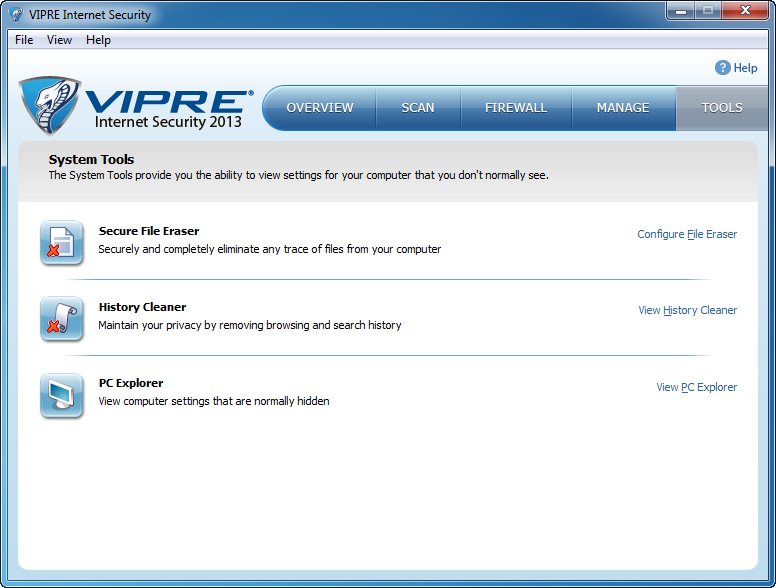This screenshot has height=588, width=776.
Task: Open View History Cleaner link
Action: tap(687, 310)
